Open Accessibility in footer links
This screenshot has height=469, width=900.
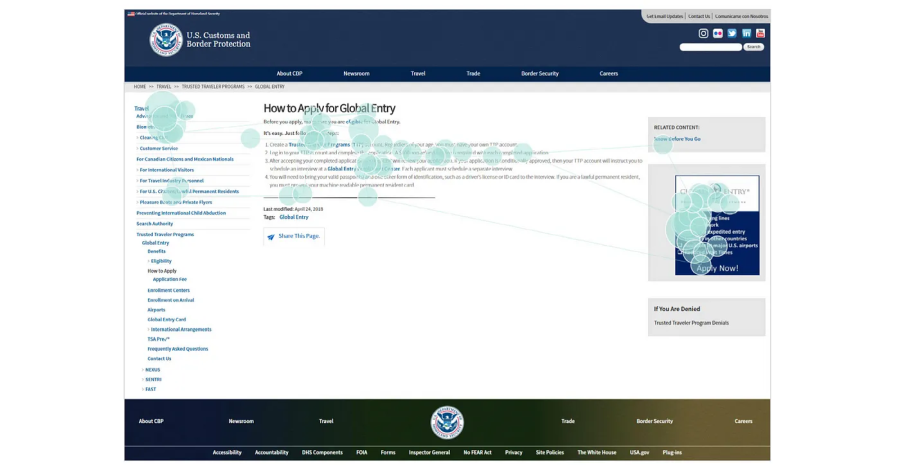tap(227, 452)
